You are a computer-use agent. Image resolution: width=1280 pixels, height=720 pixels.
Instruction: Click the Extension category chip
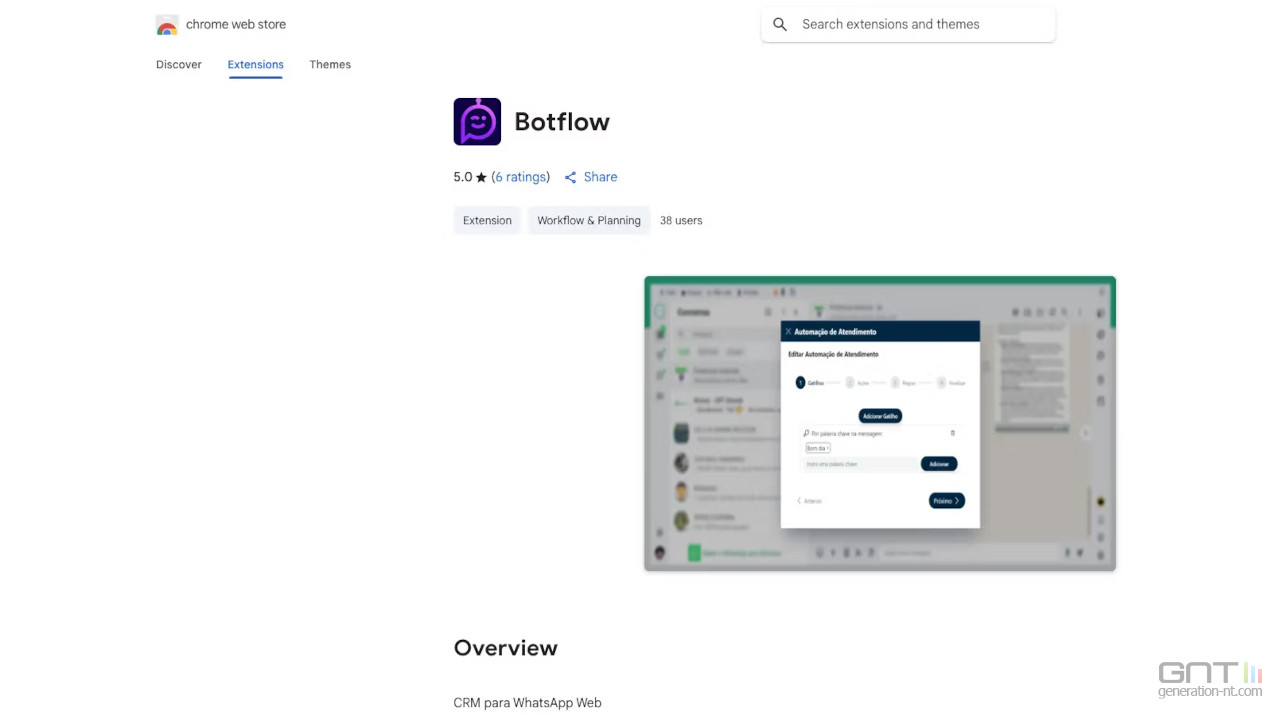click(x=487, y=221)
